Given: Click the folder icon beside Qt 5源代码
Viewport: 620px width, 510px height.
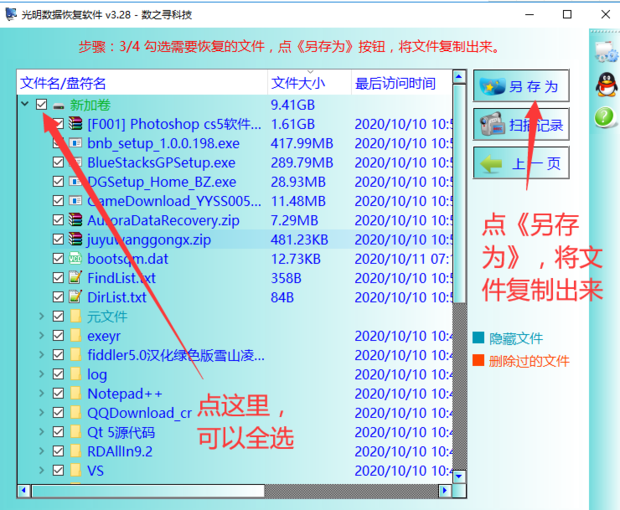Looking at the screenshot, I should tap(76, 432).
